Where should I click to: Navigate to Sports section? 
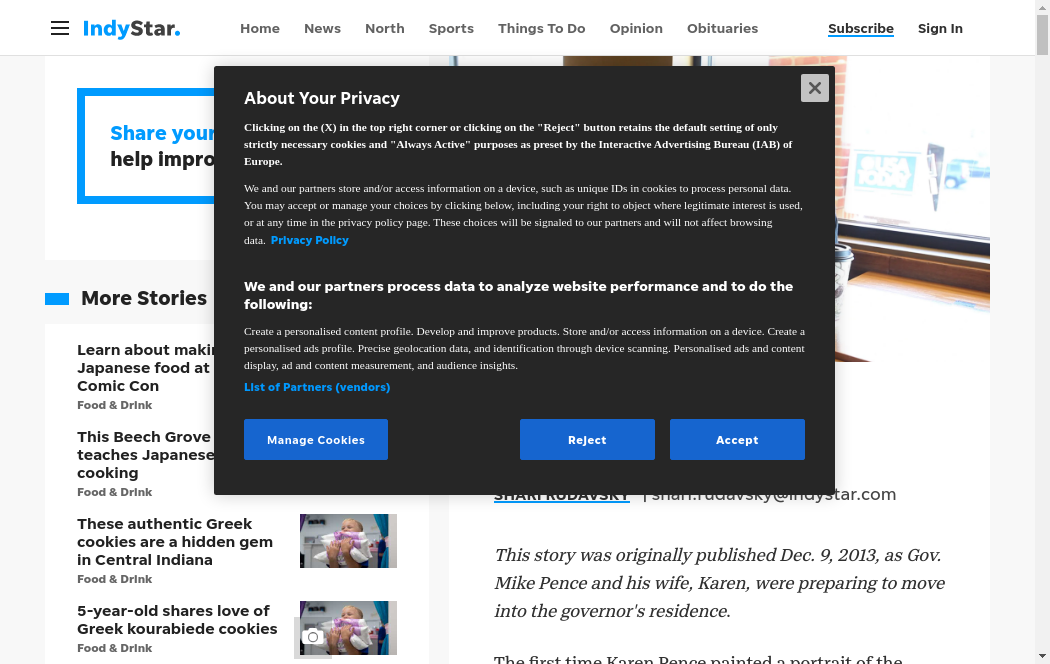pos(451,28)
